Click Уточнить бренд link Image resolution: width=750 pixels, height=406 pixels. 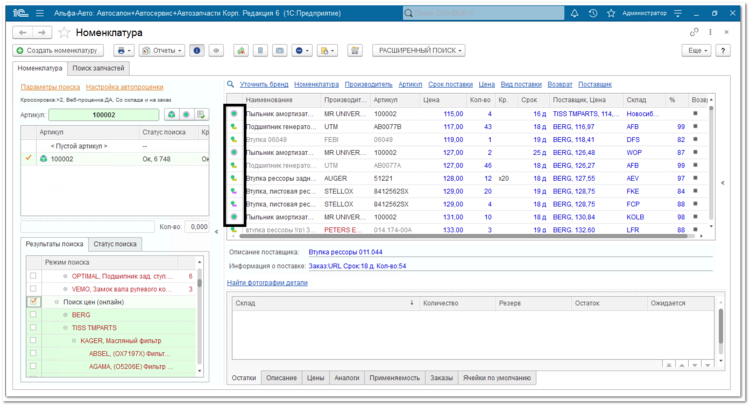[x=264, y=84]
